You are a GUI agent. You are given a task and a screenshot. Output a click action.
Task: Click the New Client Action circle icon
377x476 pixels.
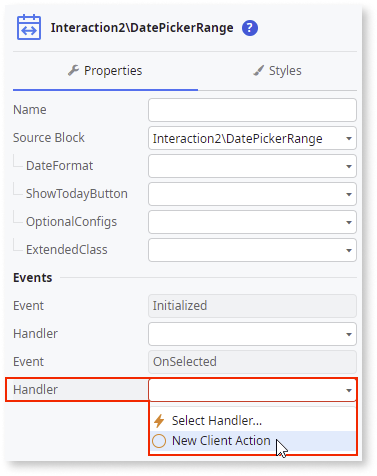coord(159,441)
